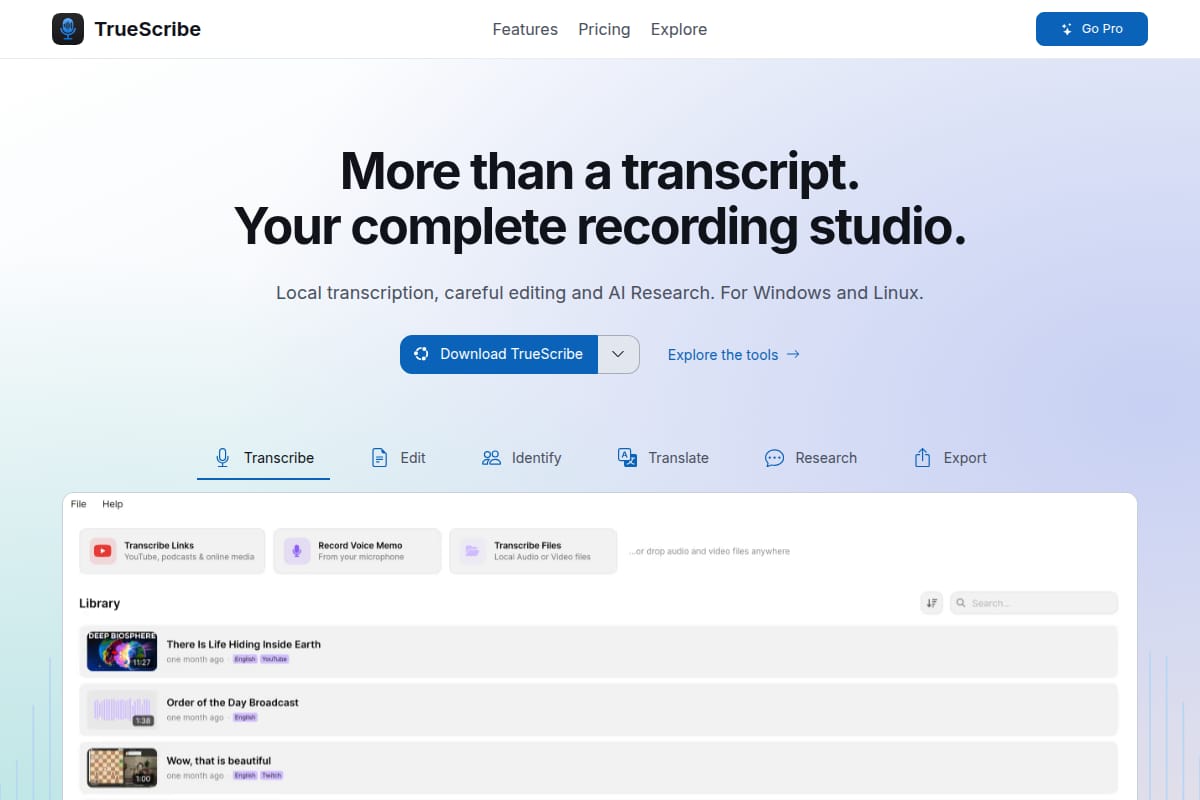The width and height of the screenshot is (1200, 800).
Task: Click the library sort order icon
Action: 932,603
